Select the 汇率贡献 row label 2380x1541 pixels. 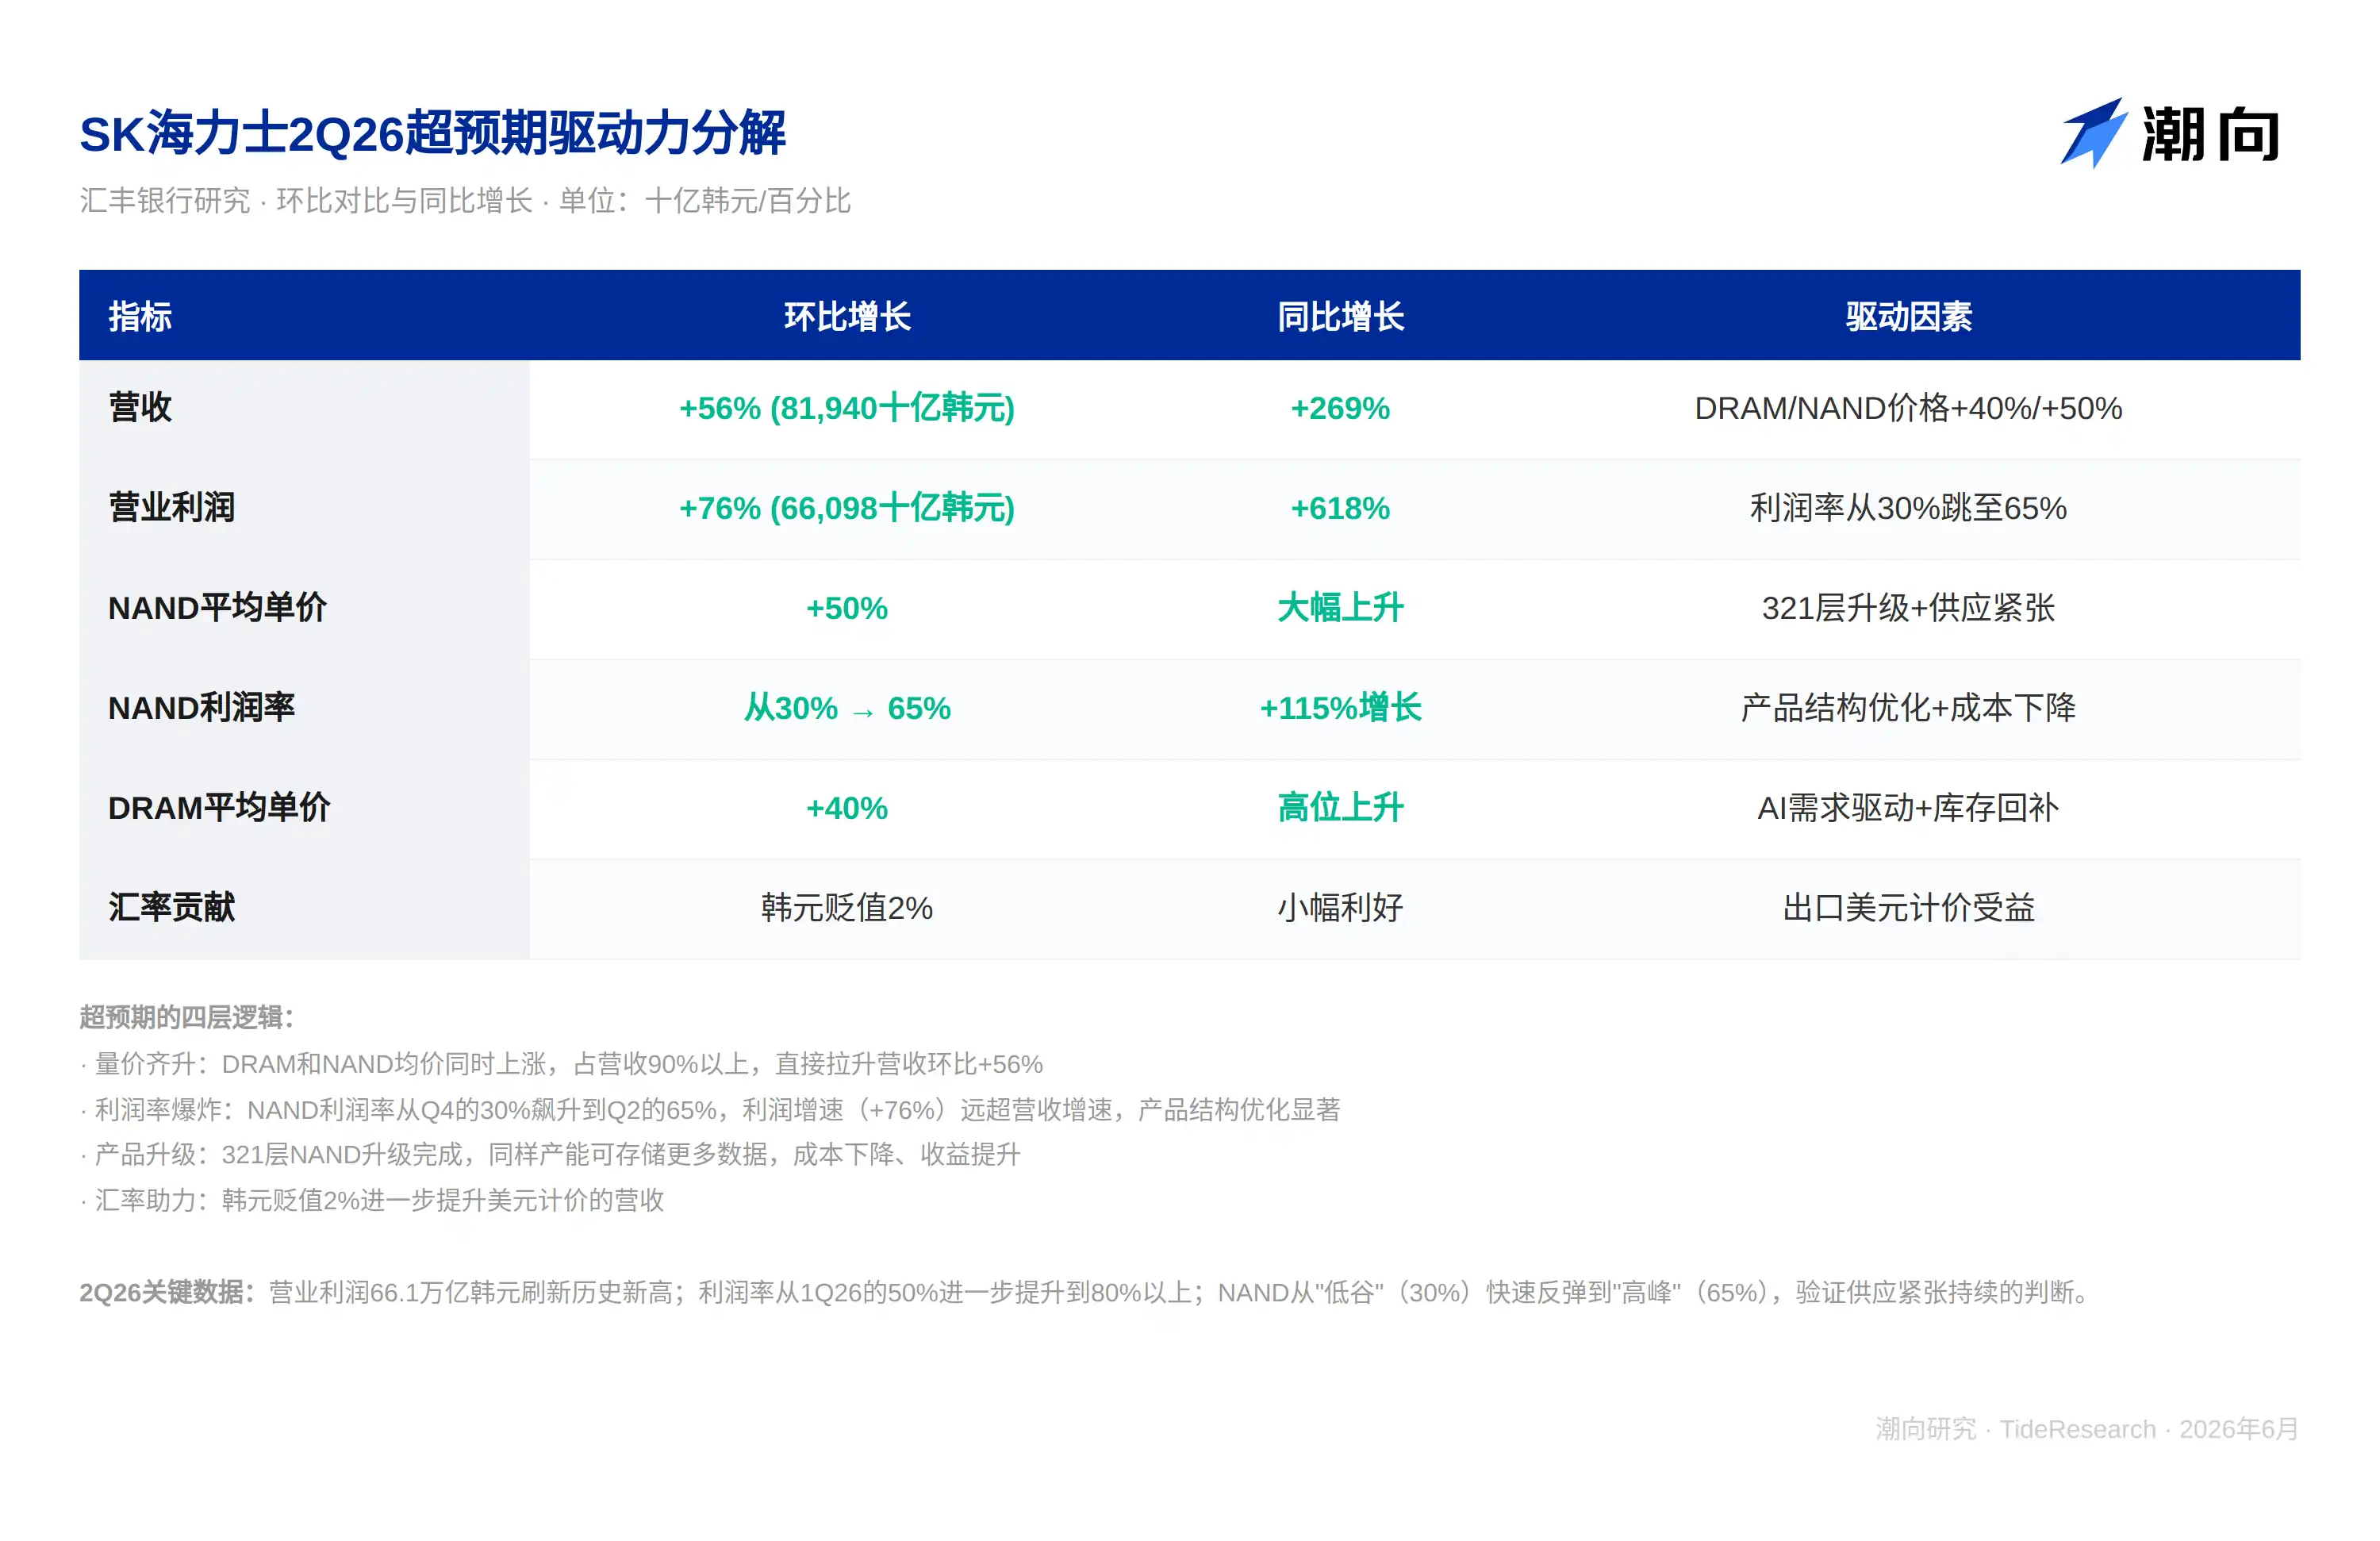pyautogui.click(x=172, y=908)
